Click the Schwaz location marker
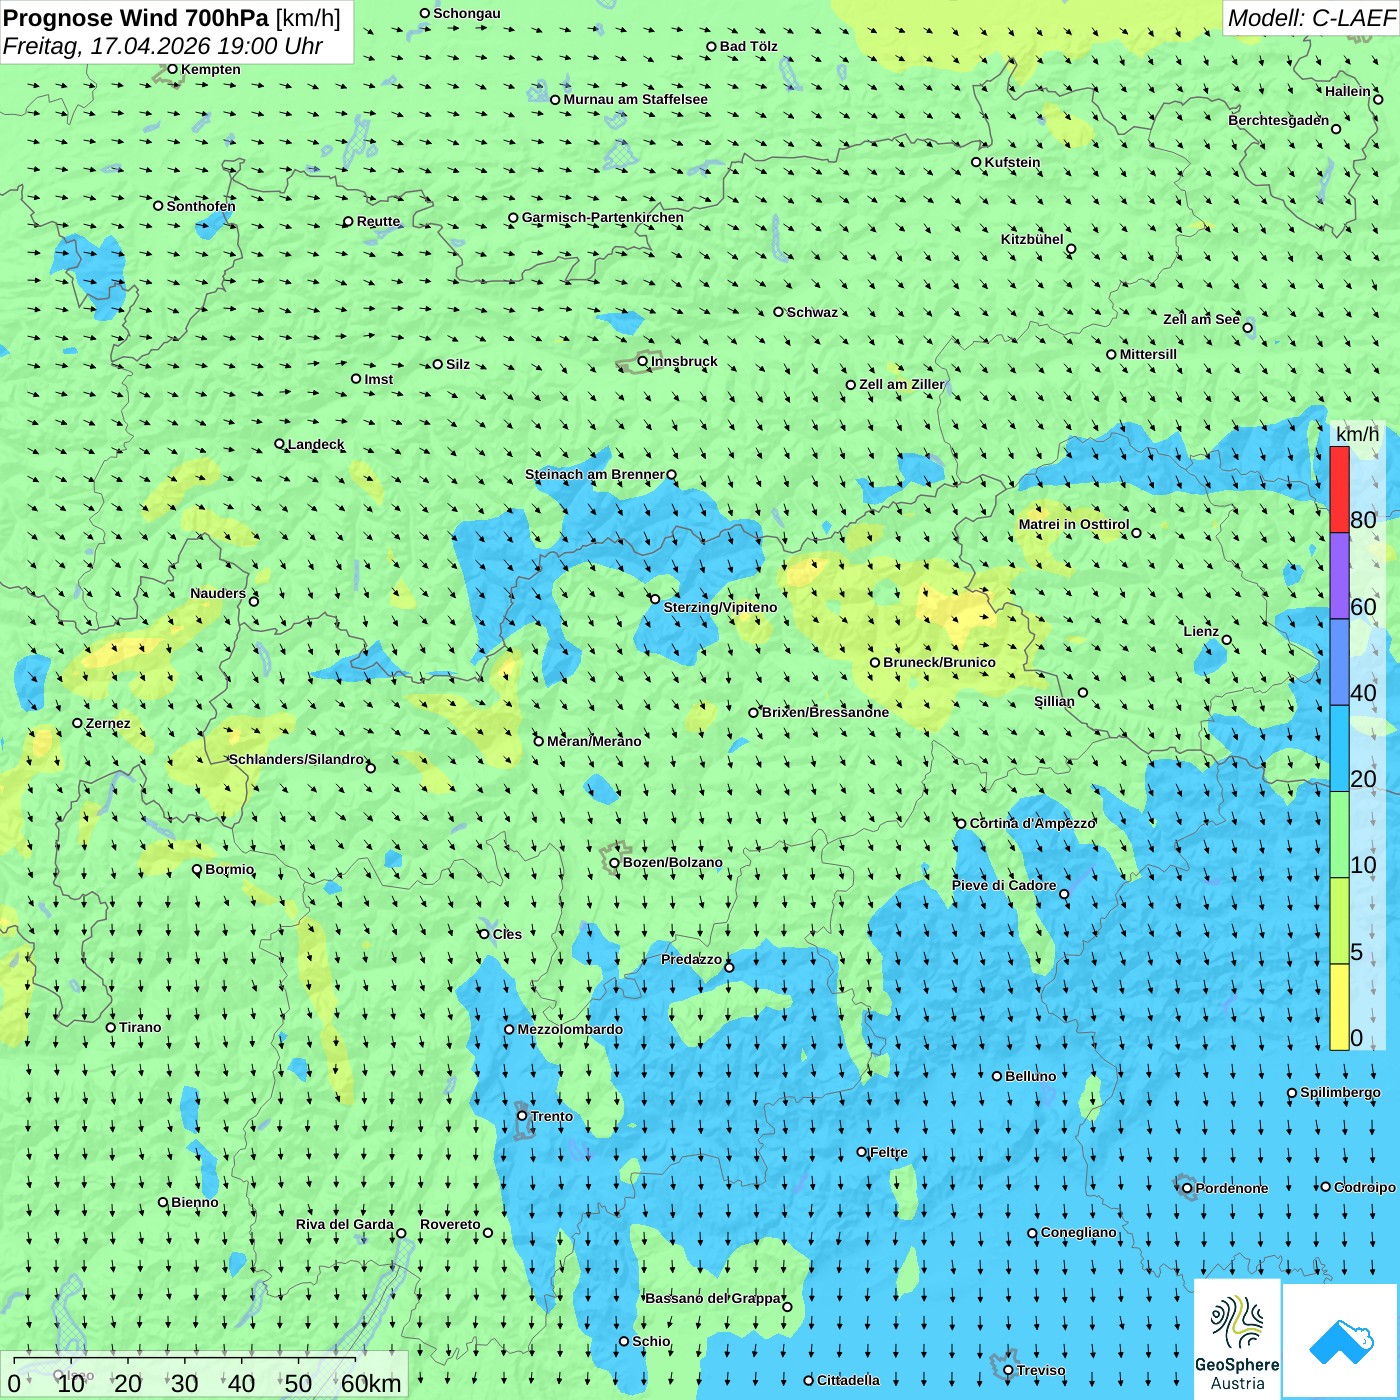This screenshot has width=1400, height=1400. coord(778,312)
